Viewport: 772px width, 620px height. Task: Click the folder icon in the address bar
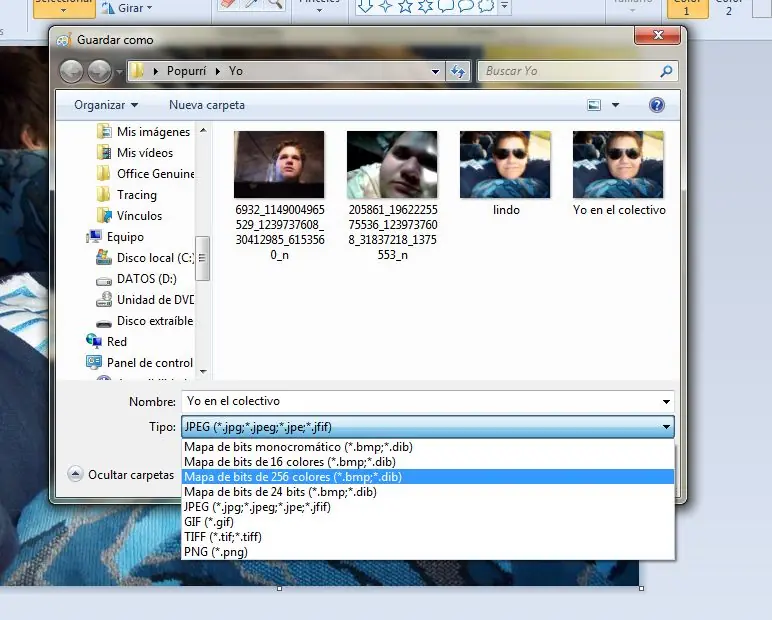click(137, 71)
